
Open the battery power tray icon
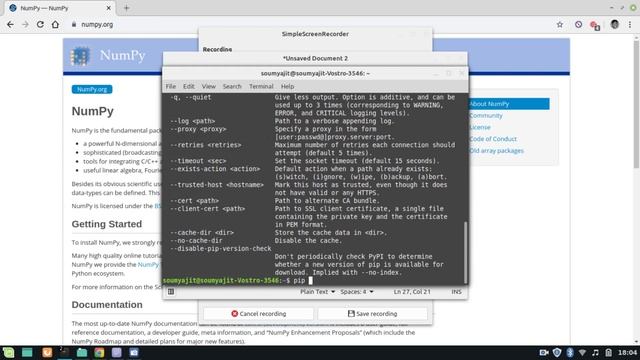(609, 353)
